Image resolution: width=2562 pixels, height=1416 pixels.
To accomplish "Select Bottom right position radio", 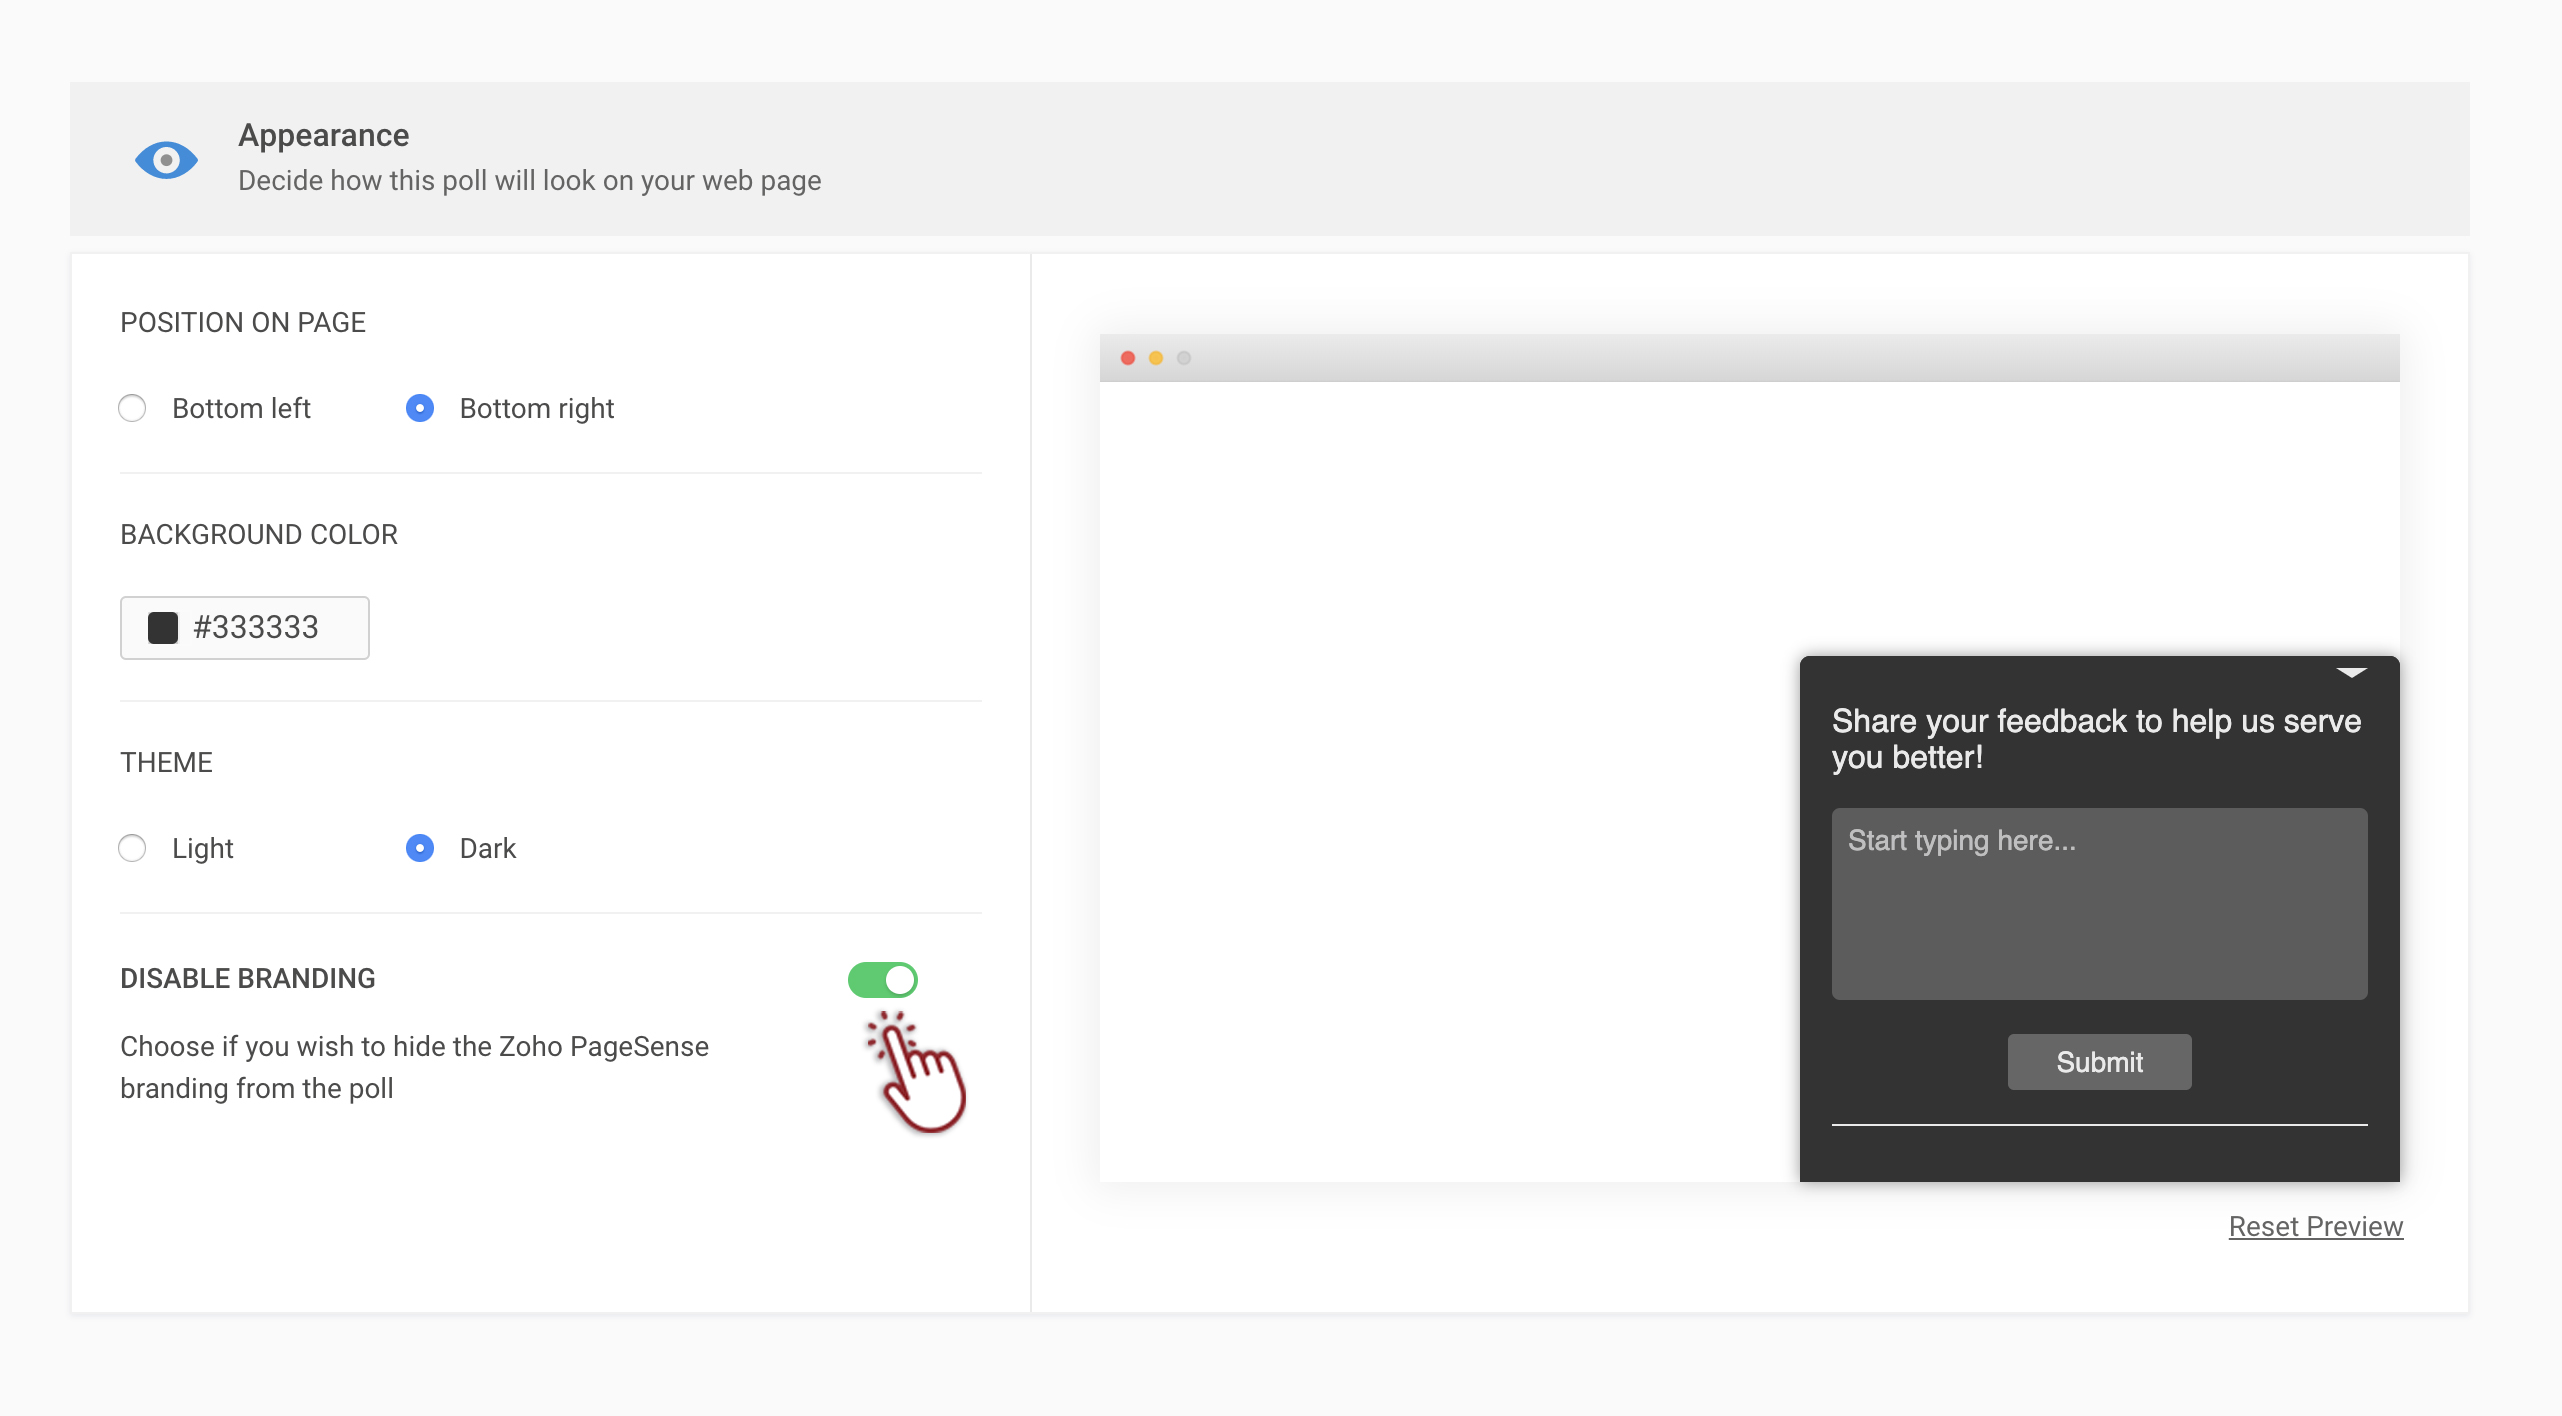I will point(420,408).
